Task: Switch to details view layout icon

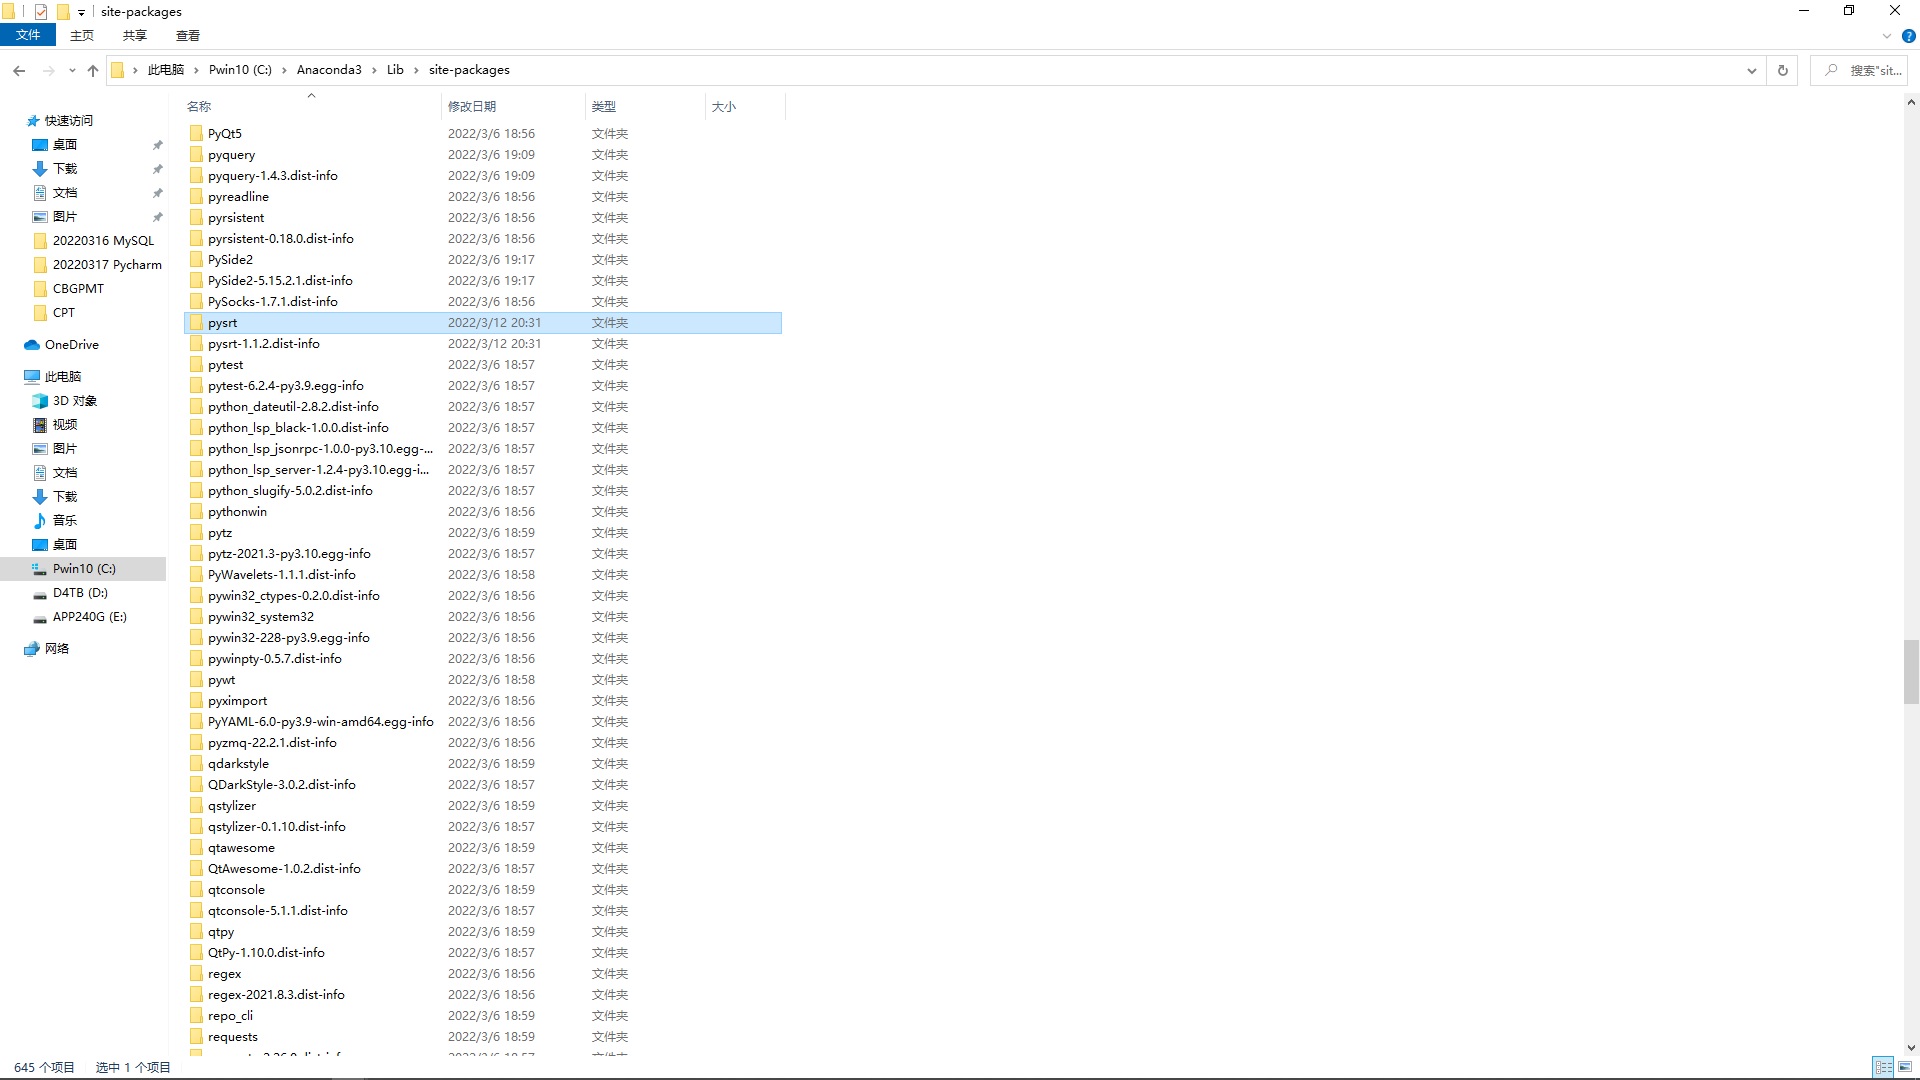Action: (x=1883, y=1067)
